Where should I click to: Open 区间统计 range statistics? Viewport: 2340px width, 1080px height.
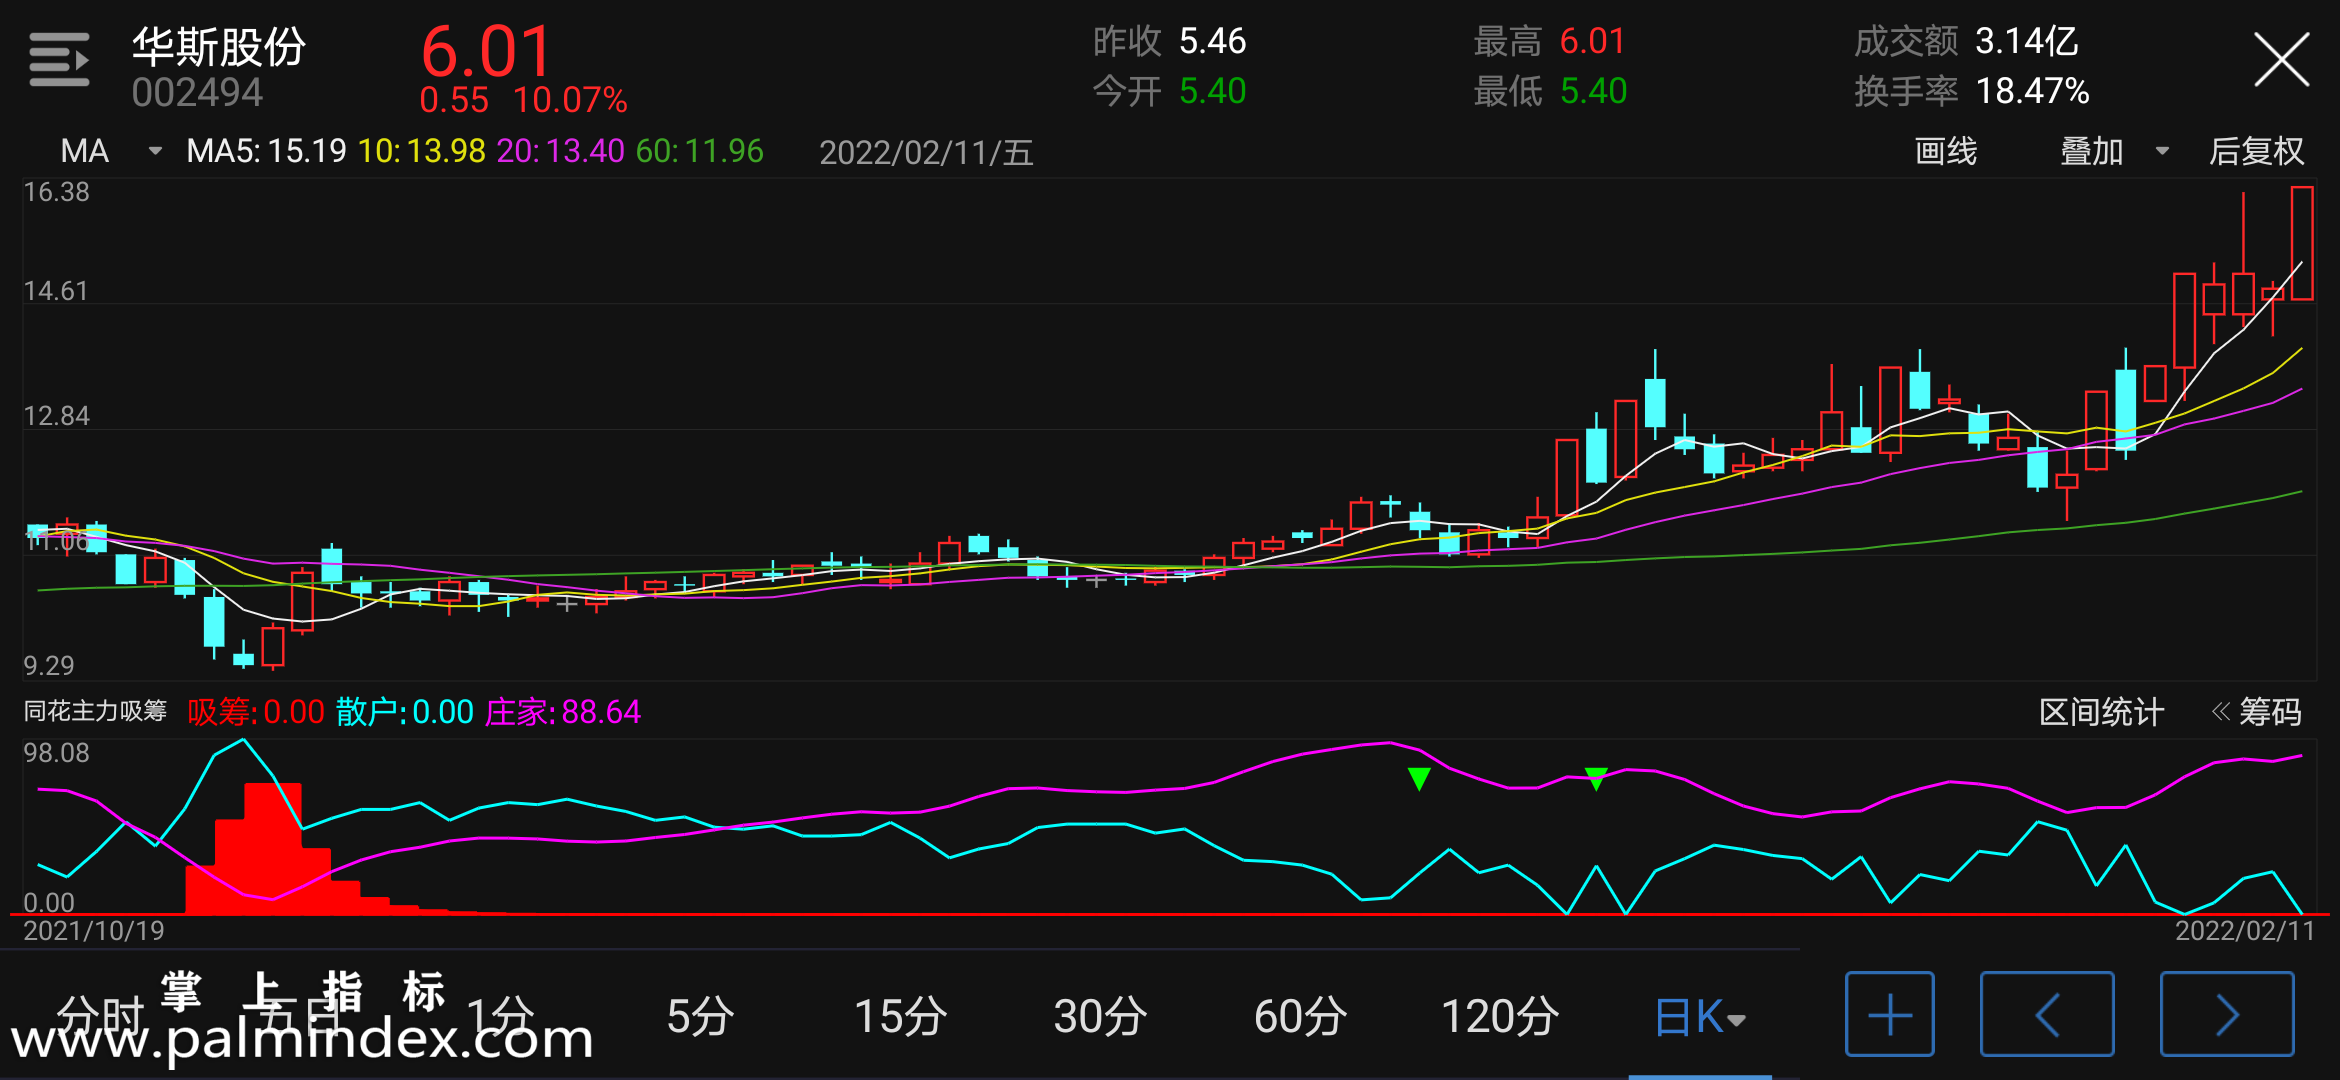coord(2101,712)
